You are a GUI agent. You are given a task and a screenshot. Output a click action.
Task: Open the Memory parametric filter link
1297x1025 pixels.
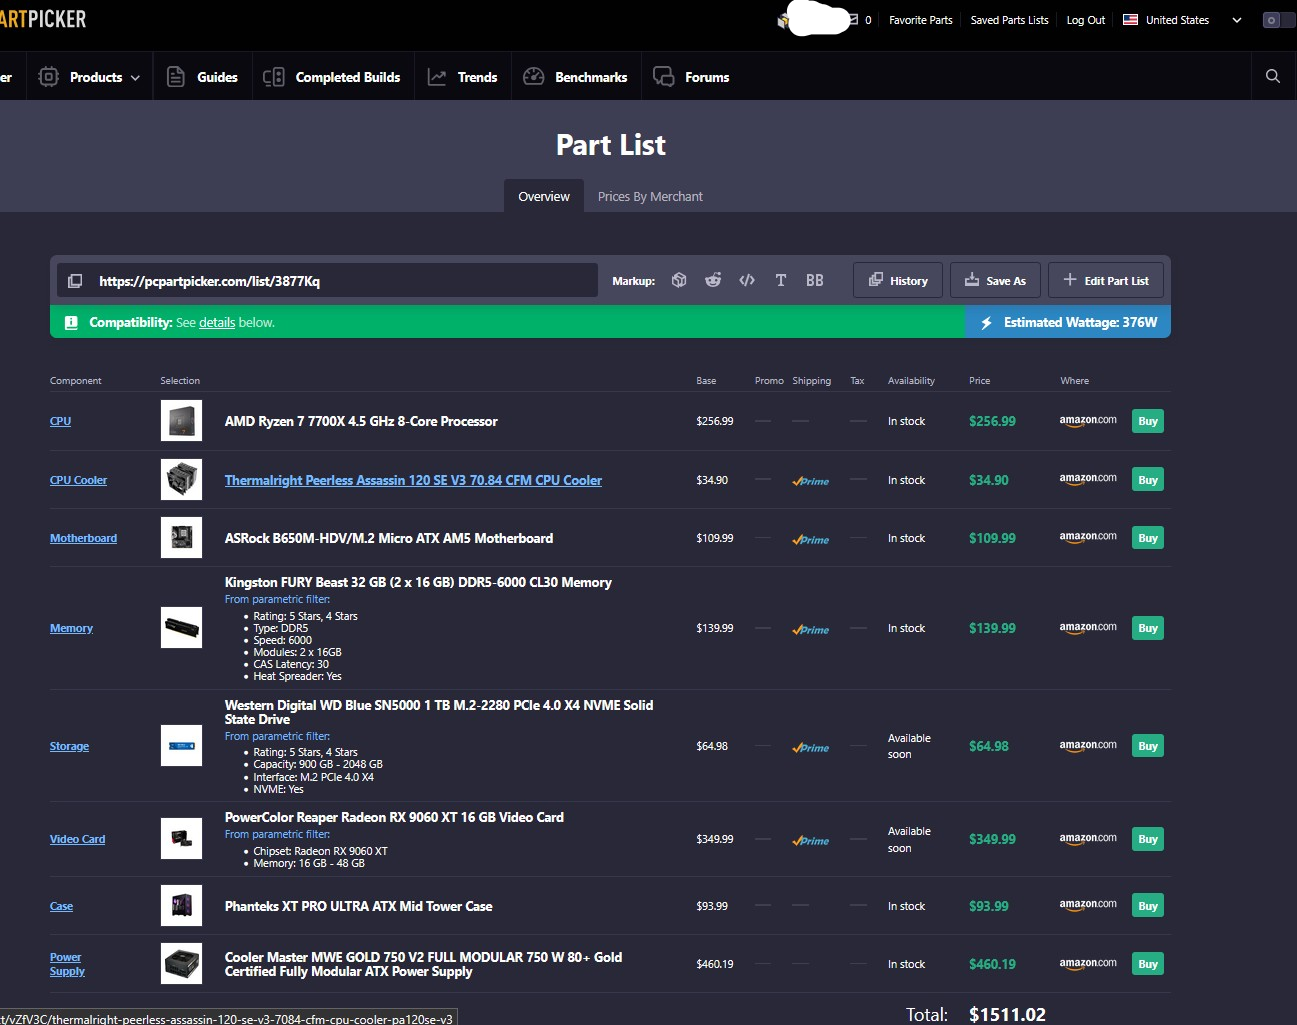(277, 599)
